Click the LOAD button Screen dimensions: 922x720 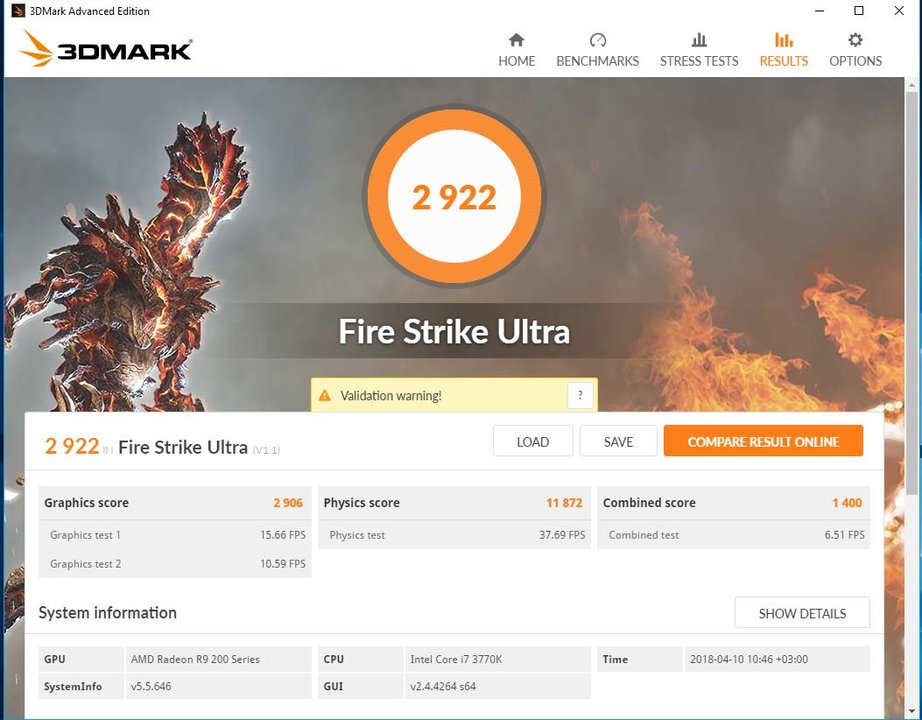[x=533, y=441]
